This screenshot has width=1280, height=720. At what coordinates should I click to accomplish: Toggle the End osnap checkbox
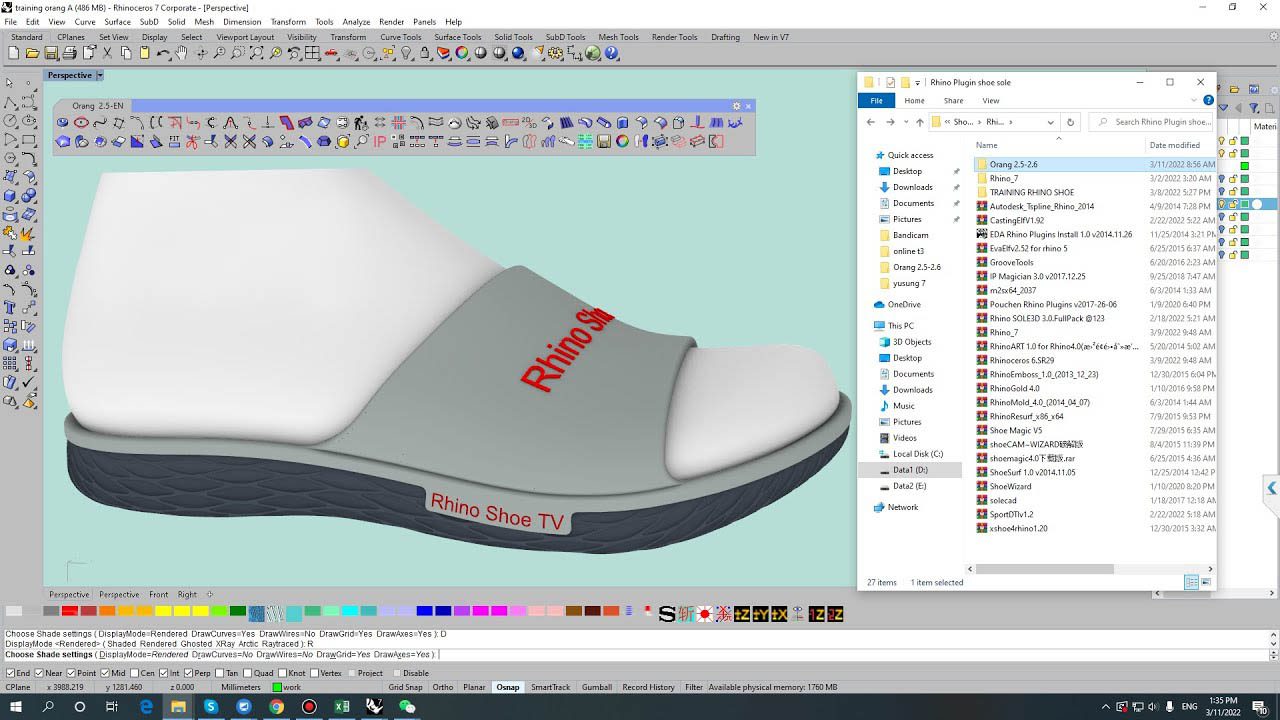(x=10, y=673)
